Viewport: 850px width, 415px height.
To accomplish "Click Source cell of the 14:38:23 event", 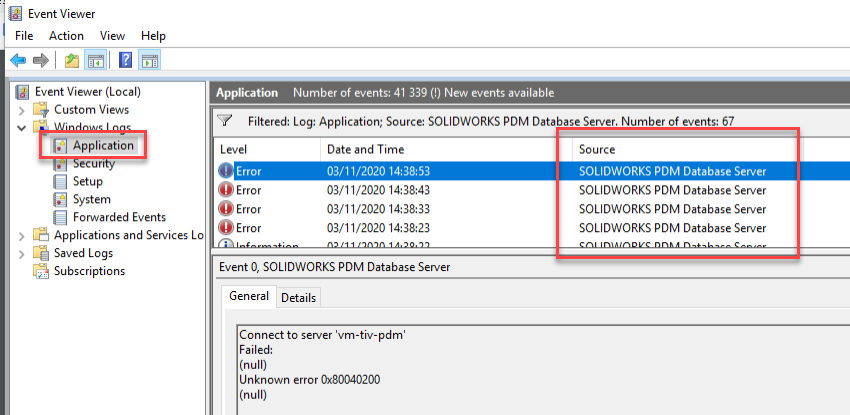I will coord(672,228).
